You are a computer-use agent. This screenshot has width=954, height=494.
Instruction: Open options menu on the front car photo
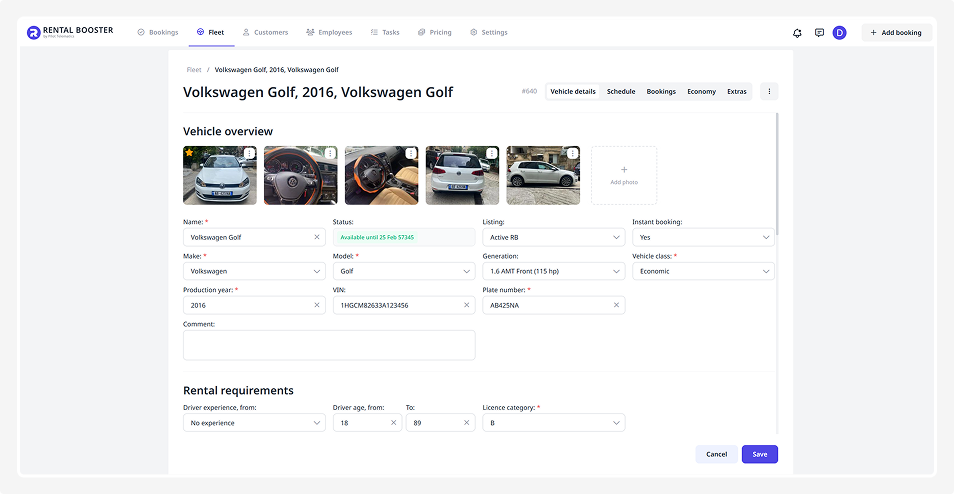click(x=249, y=153)
